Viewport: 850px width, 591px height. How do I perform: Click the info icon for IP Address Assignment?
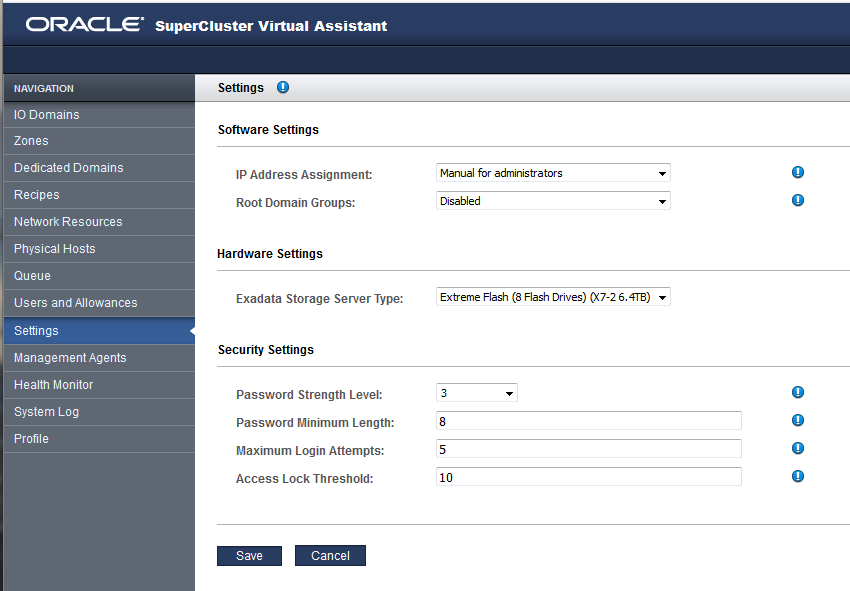pyautogui.click(x=797, y=172)
